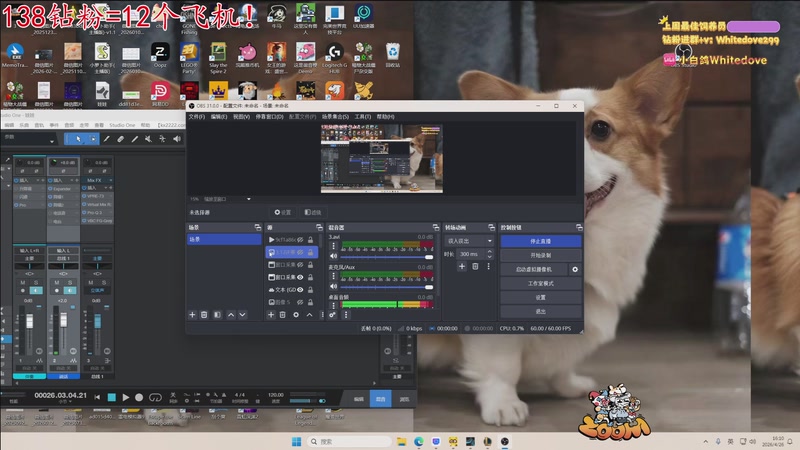Viewport: 800px width, 450px height.
Task: Click 启动虚拟摄像机 virtual camera button
Action: coord(534,269)
